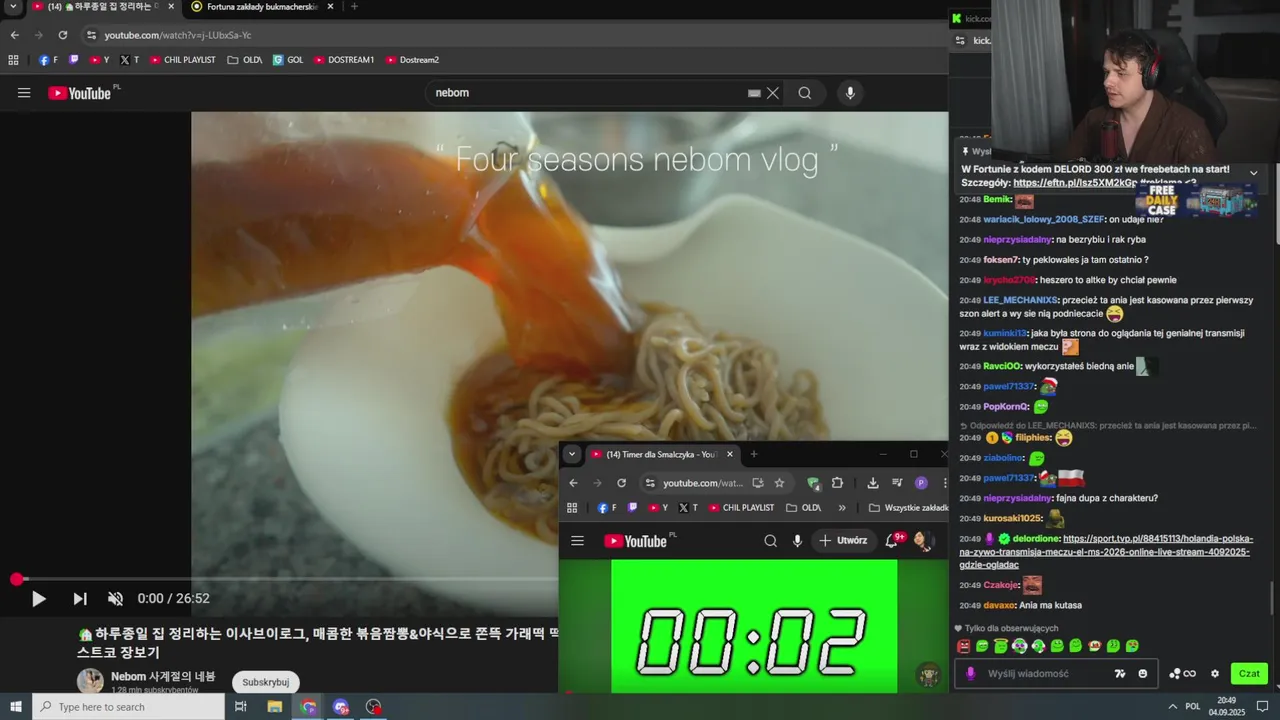The height and width of the screenshot is (720, 1280).
Task: Seek along the red video progress bar
Action: [288, 579]
